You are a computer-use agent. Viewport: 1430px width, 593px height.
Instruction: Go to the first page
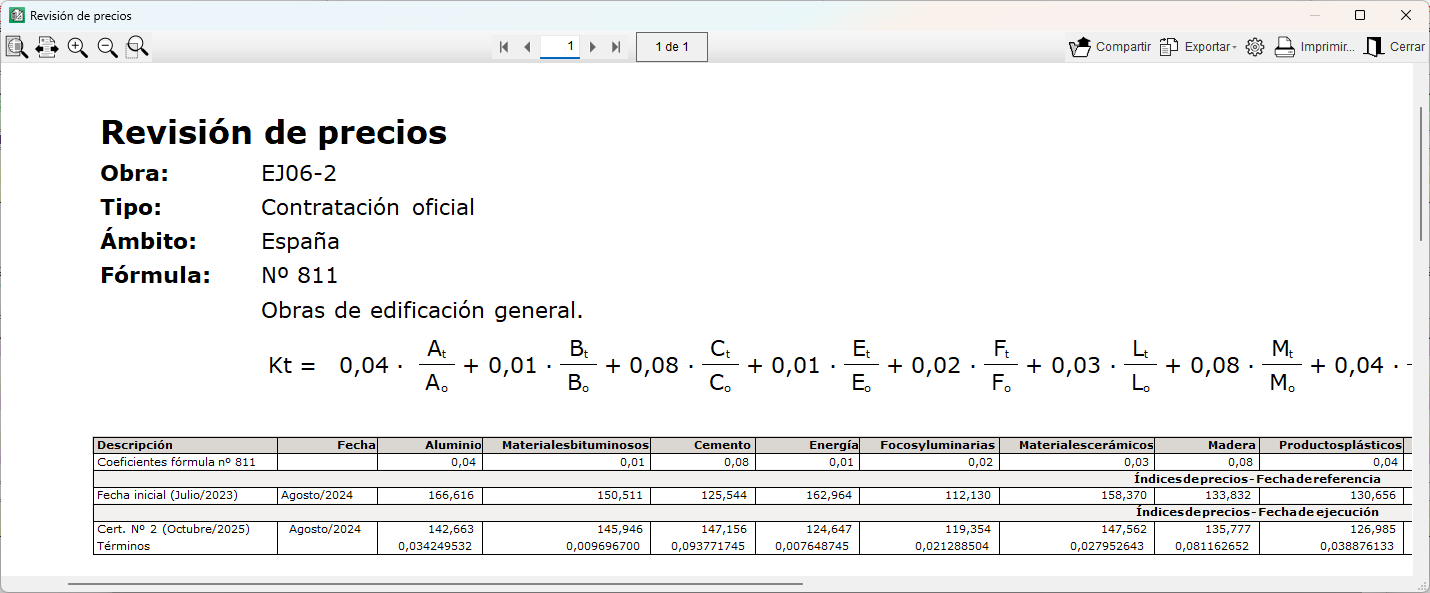pyautogui.click(x=504, y=47)
